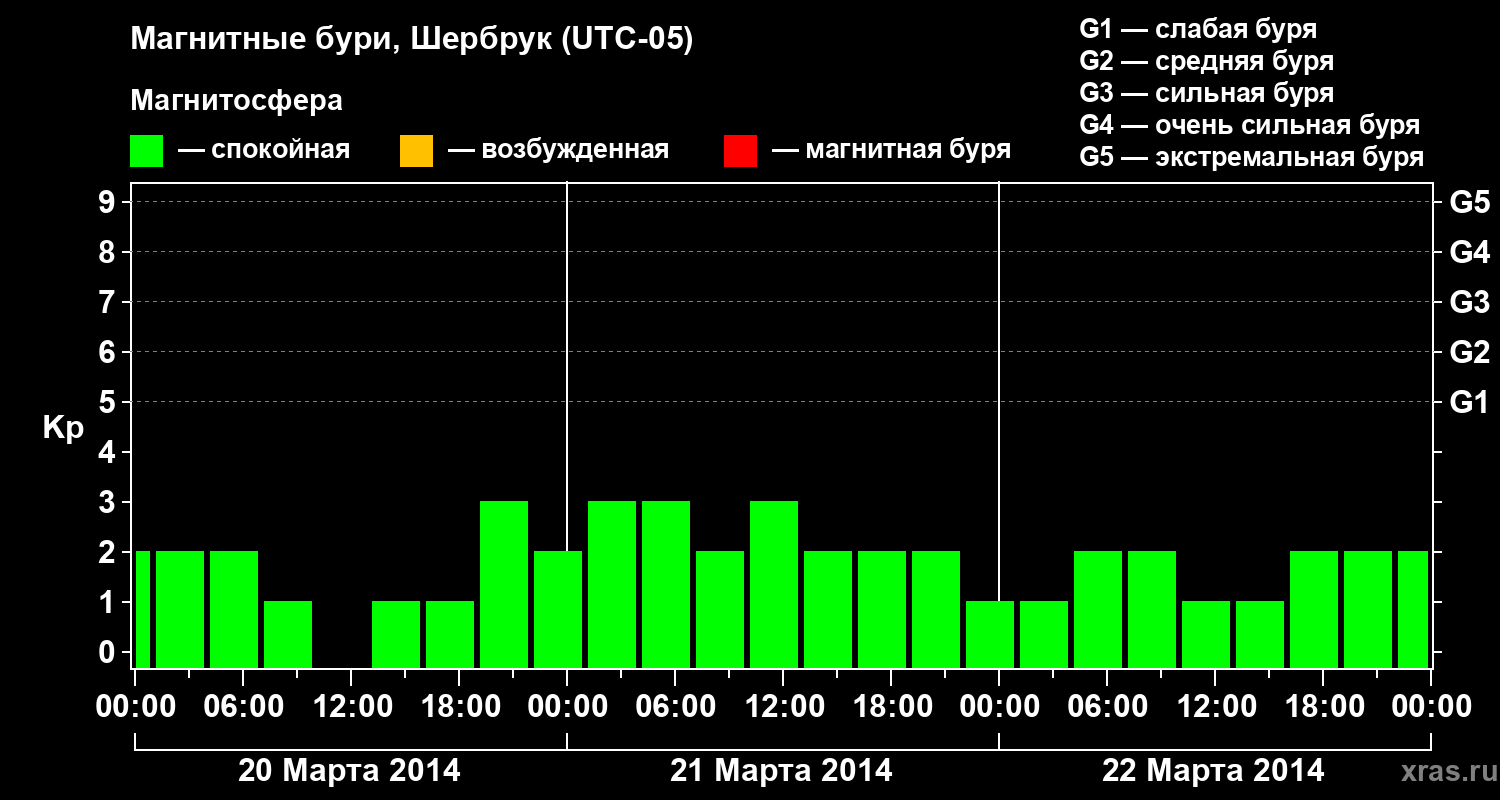Screen dimensions: 1500x800
Task: Click the 'Магнитосфера' heading text
Action: 237,101
